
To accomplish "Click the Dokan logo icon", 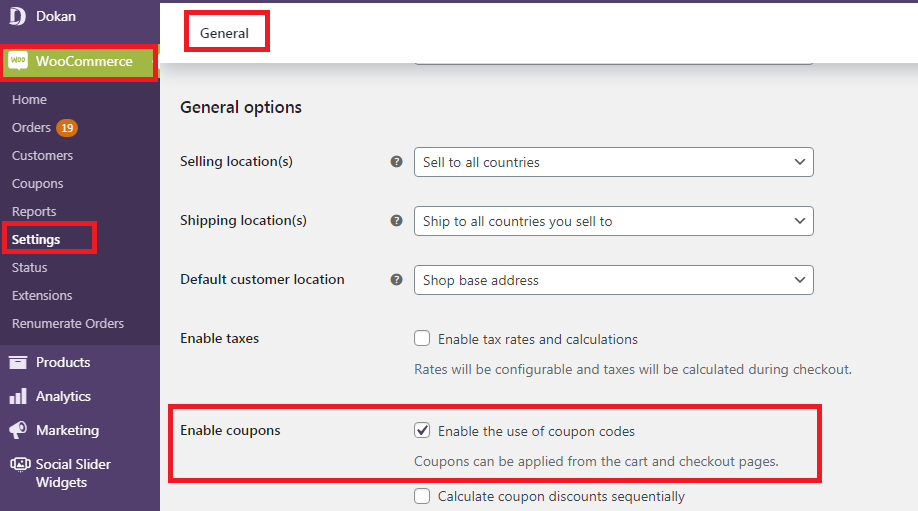I will tap(18, 16).
